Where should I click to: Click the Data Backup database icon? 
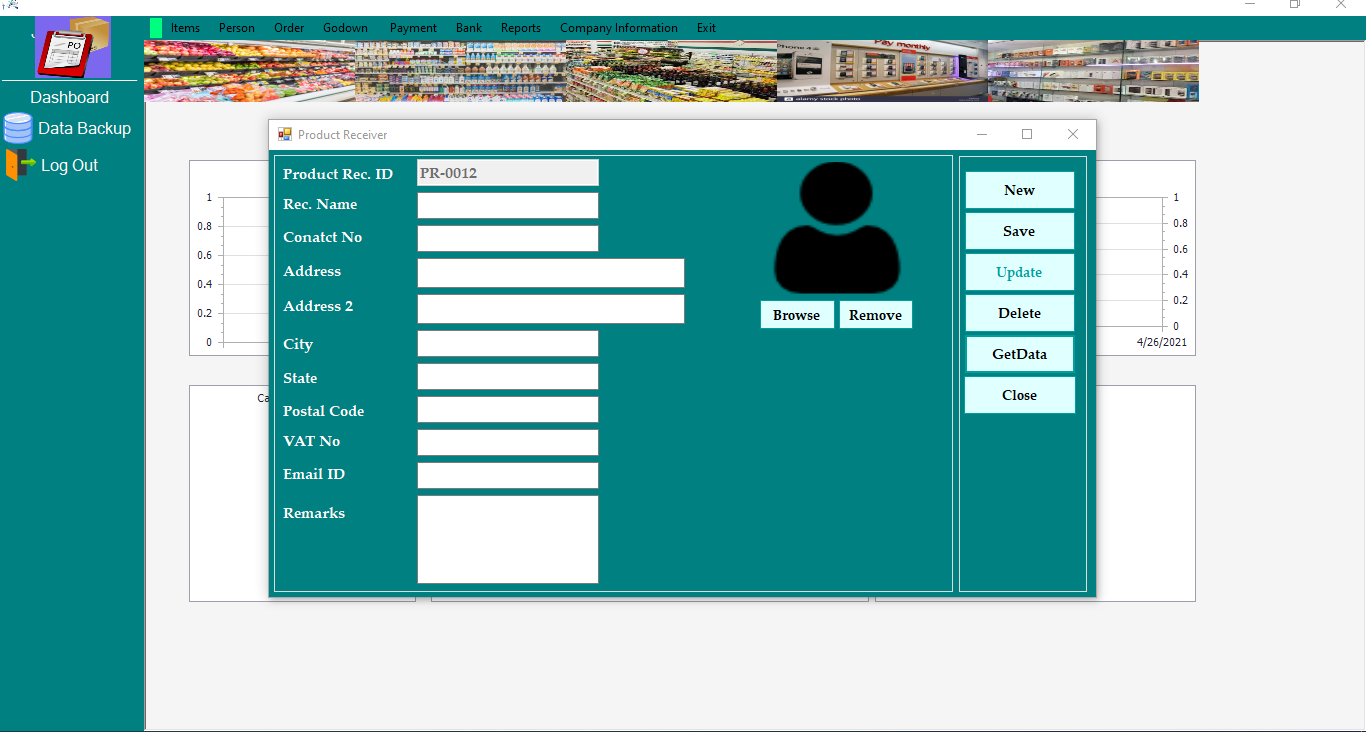point(17,128)
